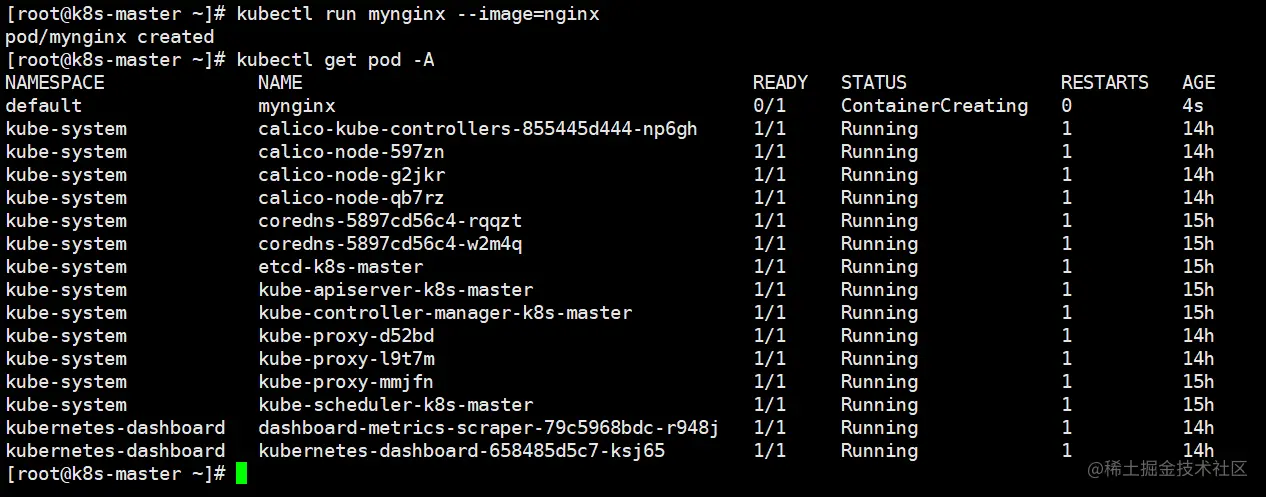Click kube-scheduler-k8s-master pod name
Viewport: 1266px width, 497px height.
[396, 405]
